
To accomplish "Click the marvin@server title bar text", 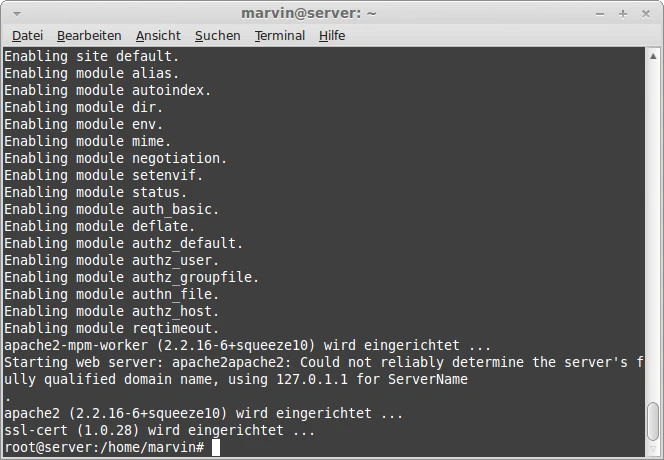I will tap(309, 14).
